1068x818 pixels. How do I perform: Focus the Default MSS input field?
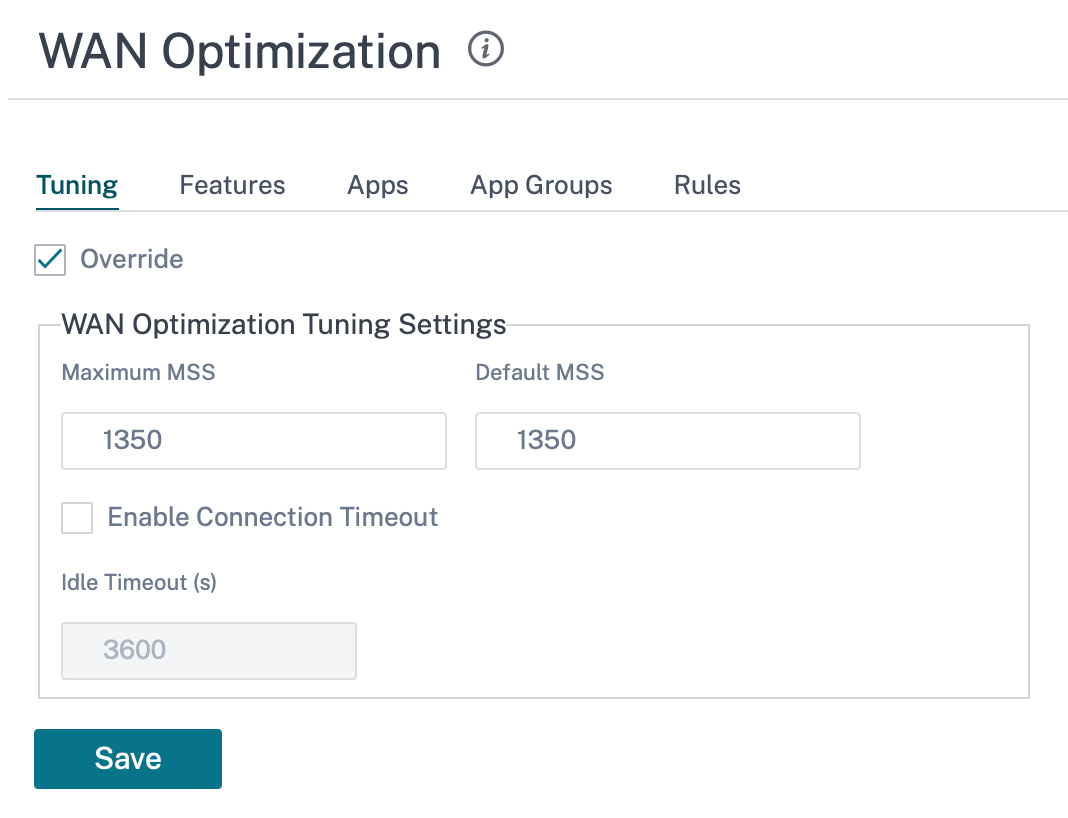tap(668, 441)
